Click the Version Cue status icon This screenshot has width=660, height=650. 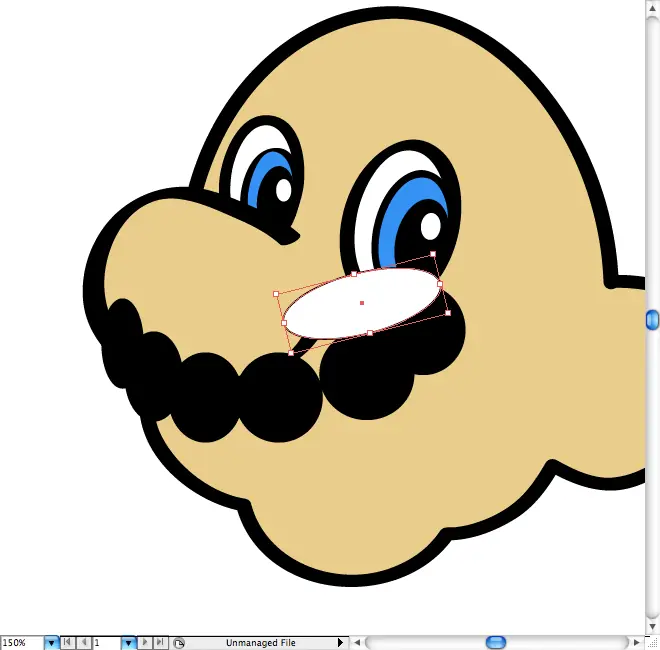tap(178, 643)
